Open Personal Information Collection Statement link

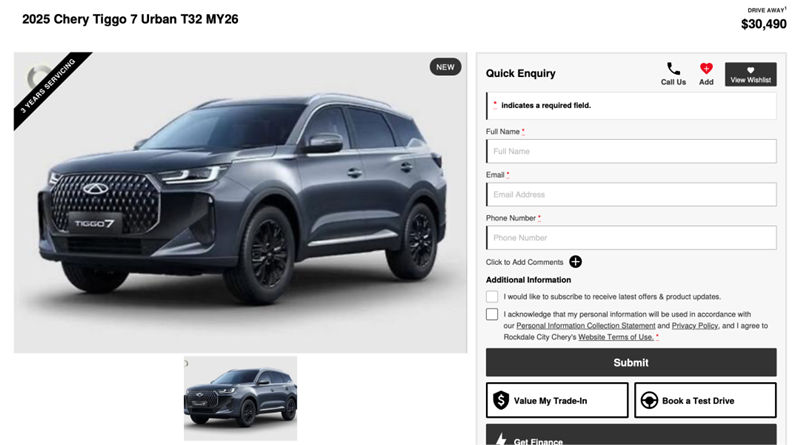tap(586, 326)
